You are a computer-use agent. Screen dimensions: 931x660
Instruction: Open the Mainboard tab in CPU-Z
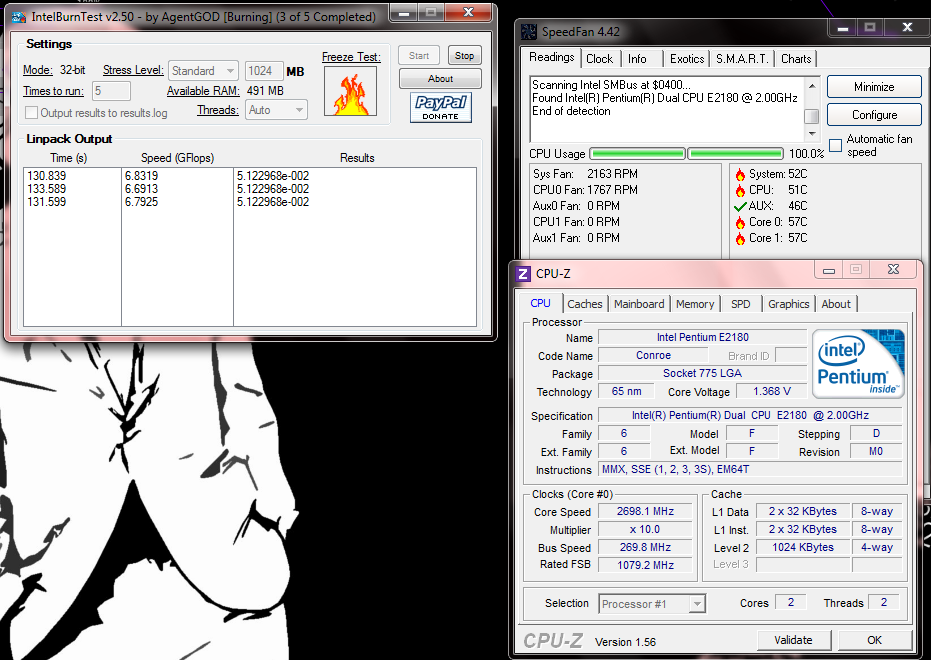[639, 304]
